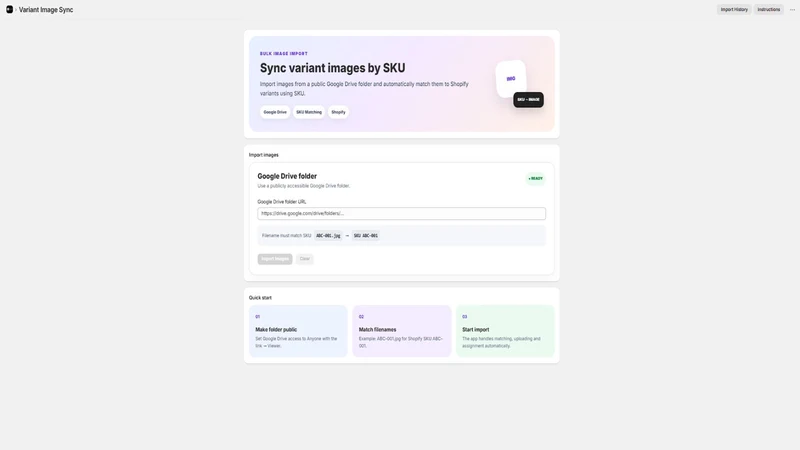Click the Google Drive folder section heading

pyautogui.click(x=287, y=176)
